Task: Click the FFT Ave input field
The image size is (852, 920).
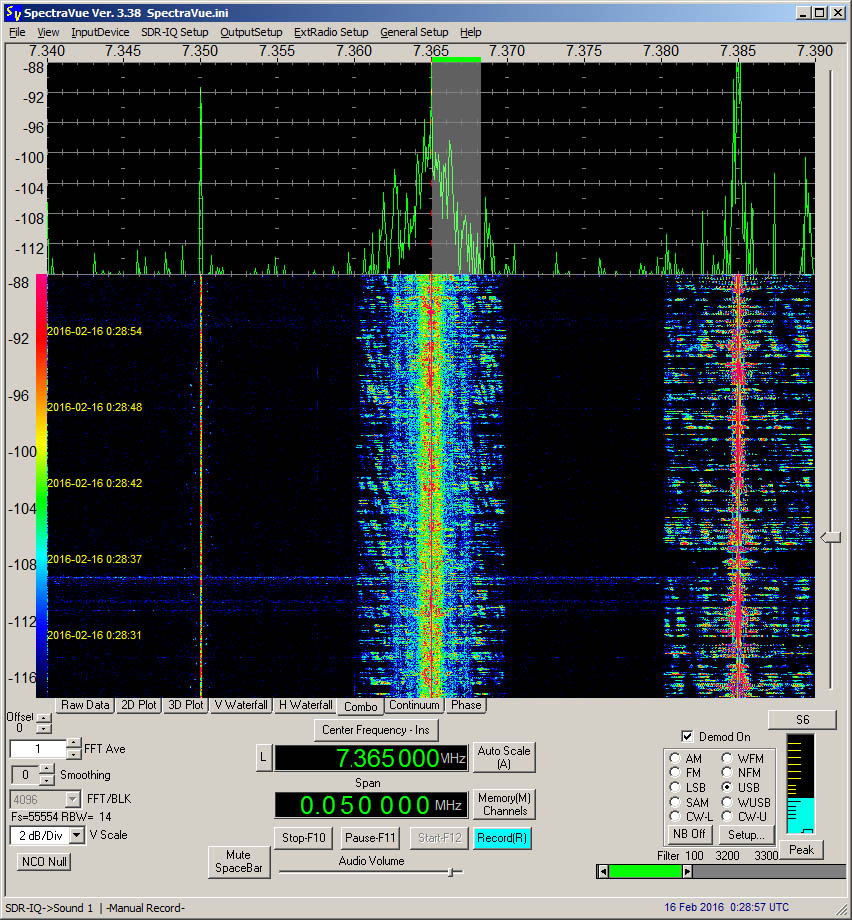Action: pos(38,749)
